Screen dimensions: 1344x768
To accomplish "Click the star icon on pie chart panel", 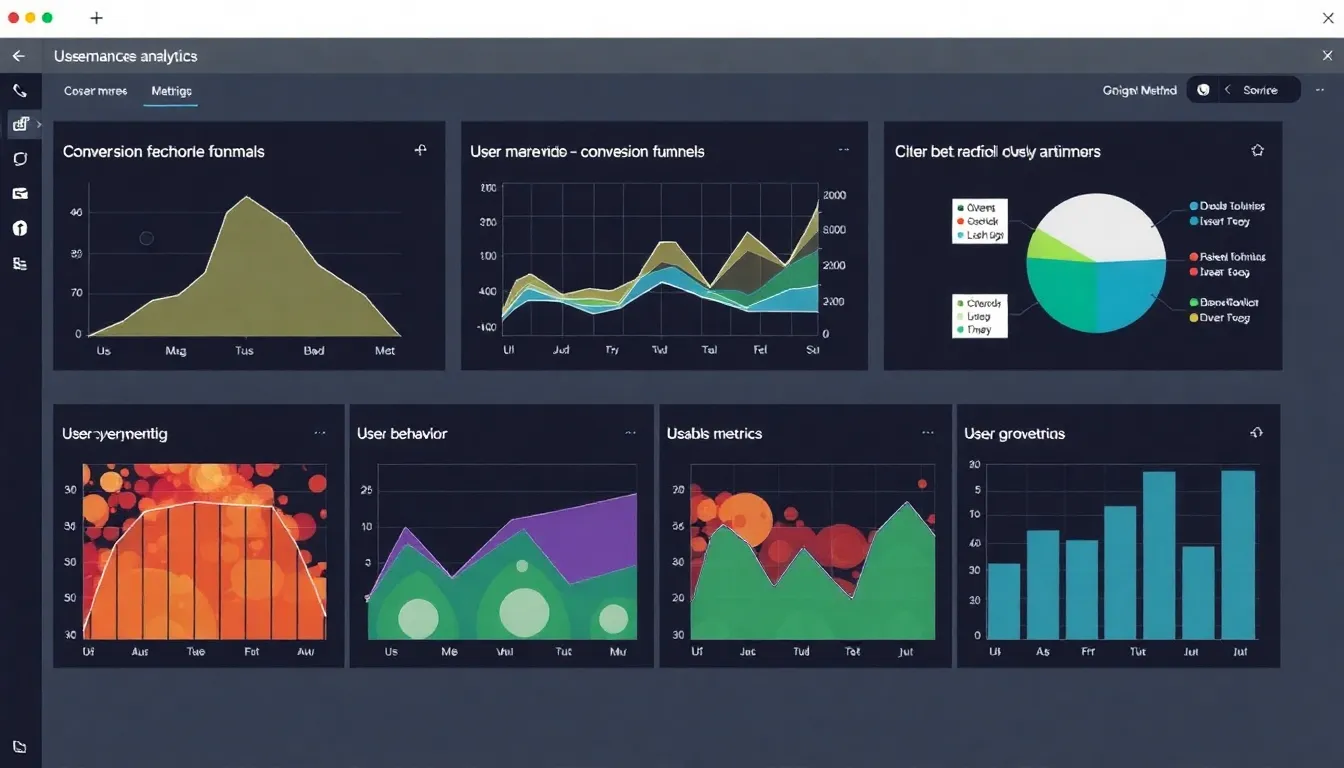I will point(1257,150).
